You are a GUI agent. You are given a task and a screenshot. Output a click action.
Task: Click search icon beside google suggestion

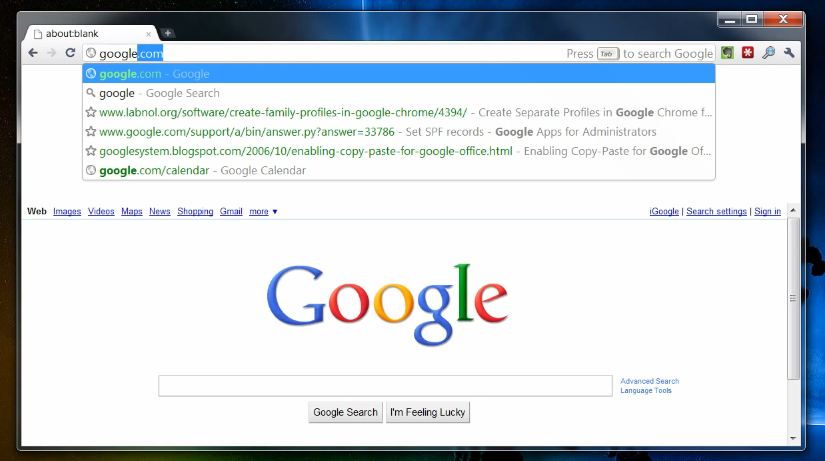tap(91, 93)
